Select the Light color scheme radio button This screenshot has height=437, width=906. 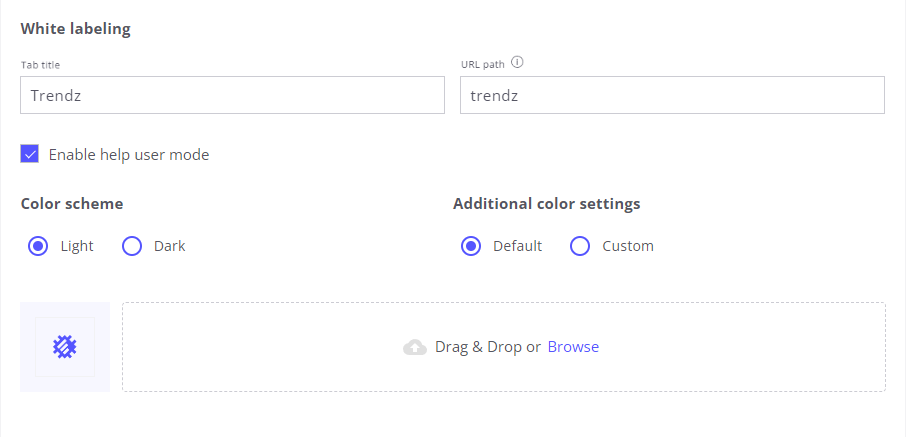tap(39, 246)
